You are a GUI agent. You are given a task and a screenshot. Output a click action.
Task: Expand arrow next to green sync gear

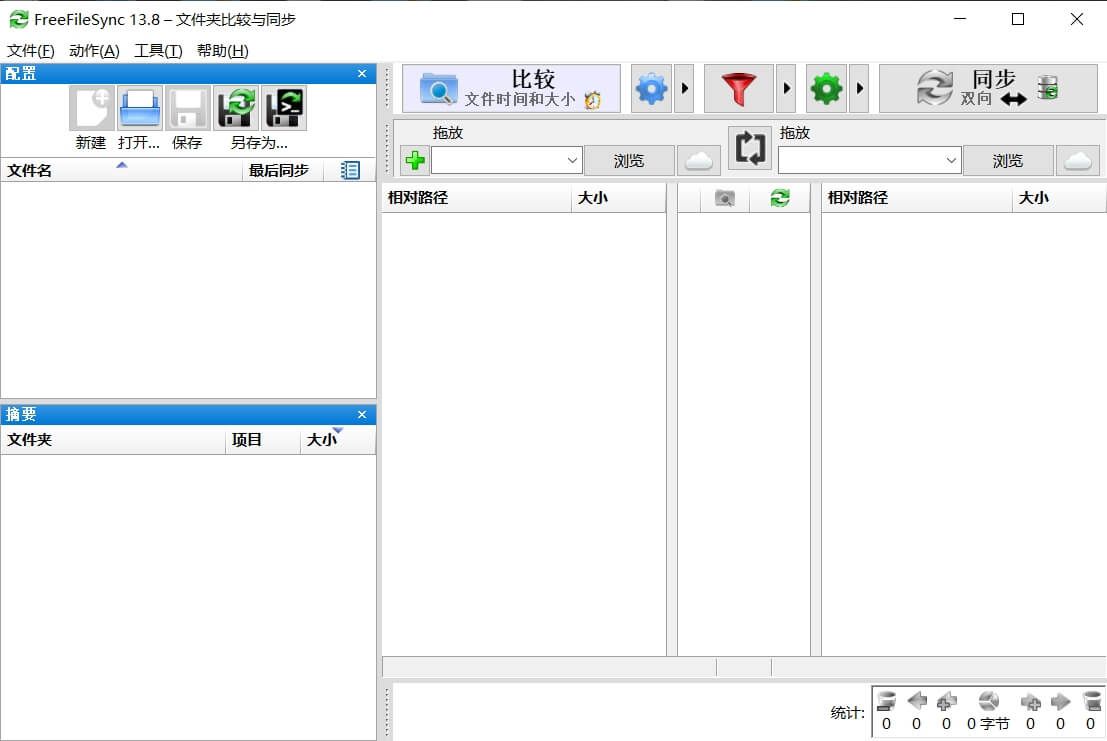(858, 89)
